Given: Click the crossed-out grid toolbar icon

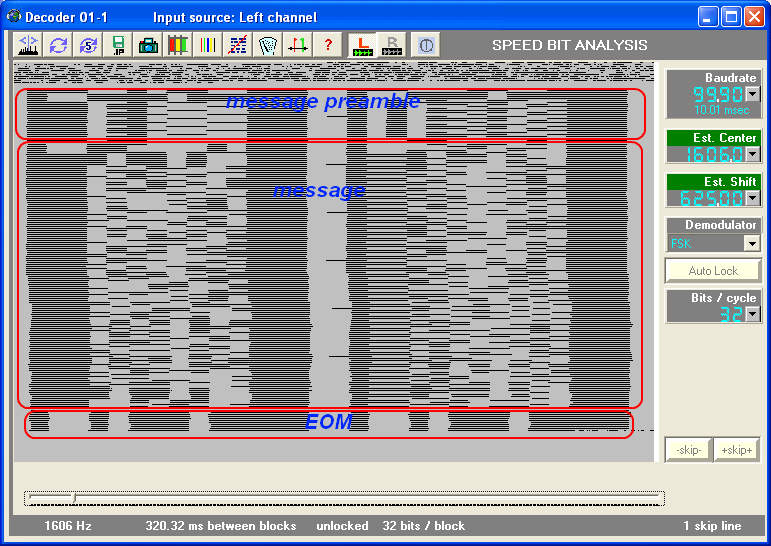Looking at the screenshot, I should click(238, 45).
